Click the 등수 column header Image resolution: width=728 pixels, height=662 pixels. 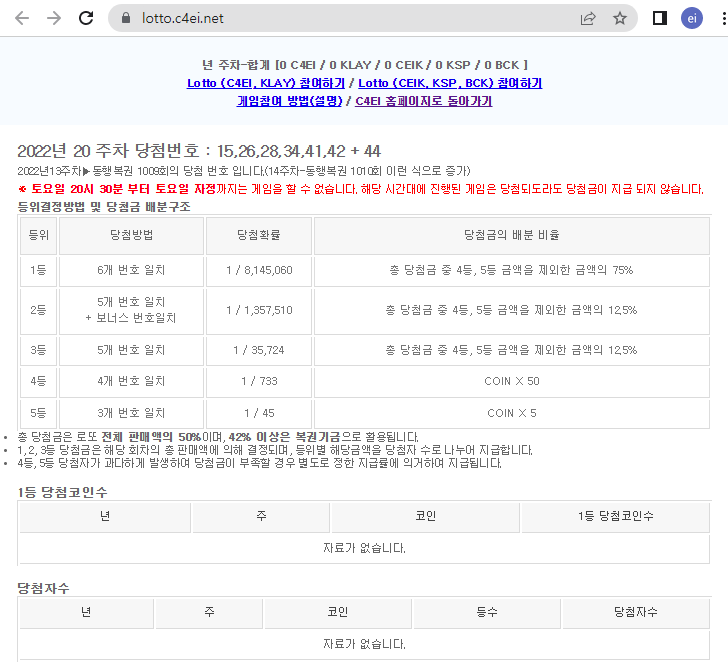pyautogui.click(x=487, y=613)
